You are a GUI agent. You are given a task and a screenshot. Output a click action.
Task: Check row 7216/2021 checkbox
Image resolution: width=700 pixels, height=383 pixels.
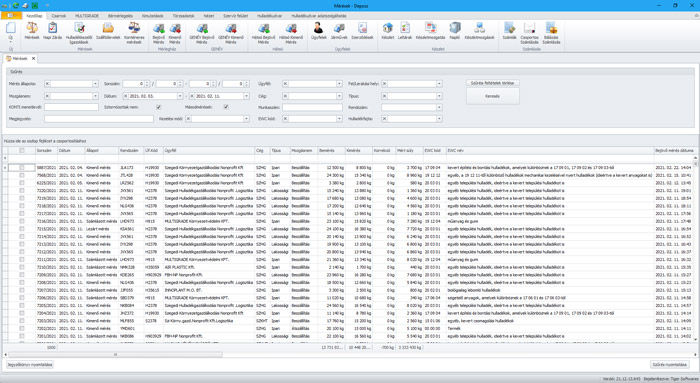[22, 221]
